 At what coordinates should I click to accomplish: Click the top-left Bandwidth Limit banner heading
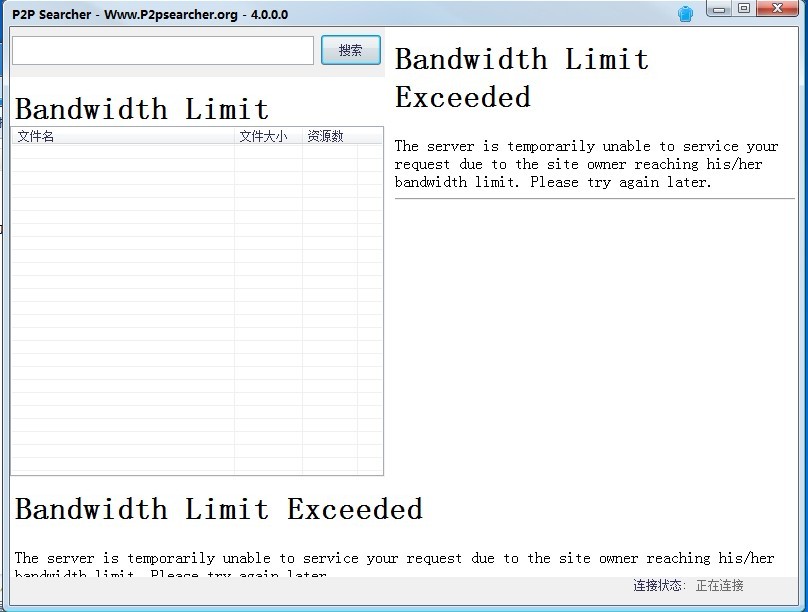click(142, 108)
